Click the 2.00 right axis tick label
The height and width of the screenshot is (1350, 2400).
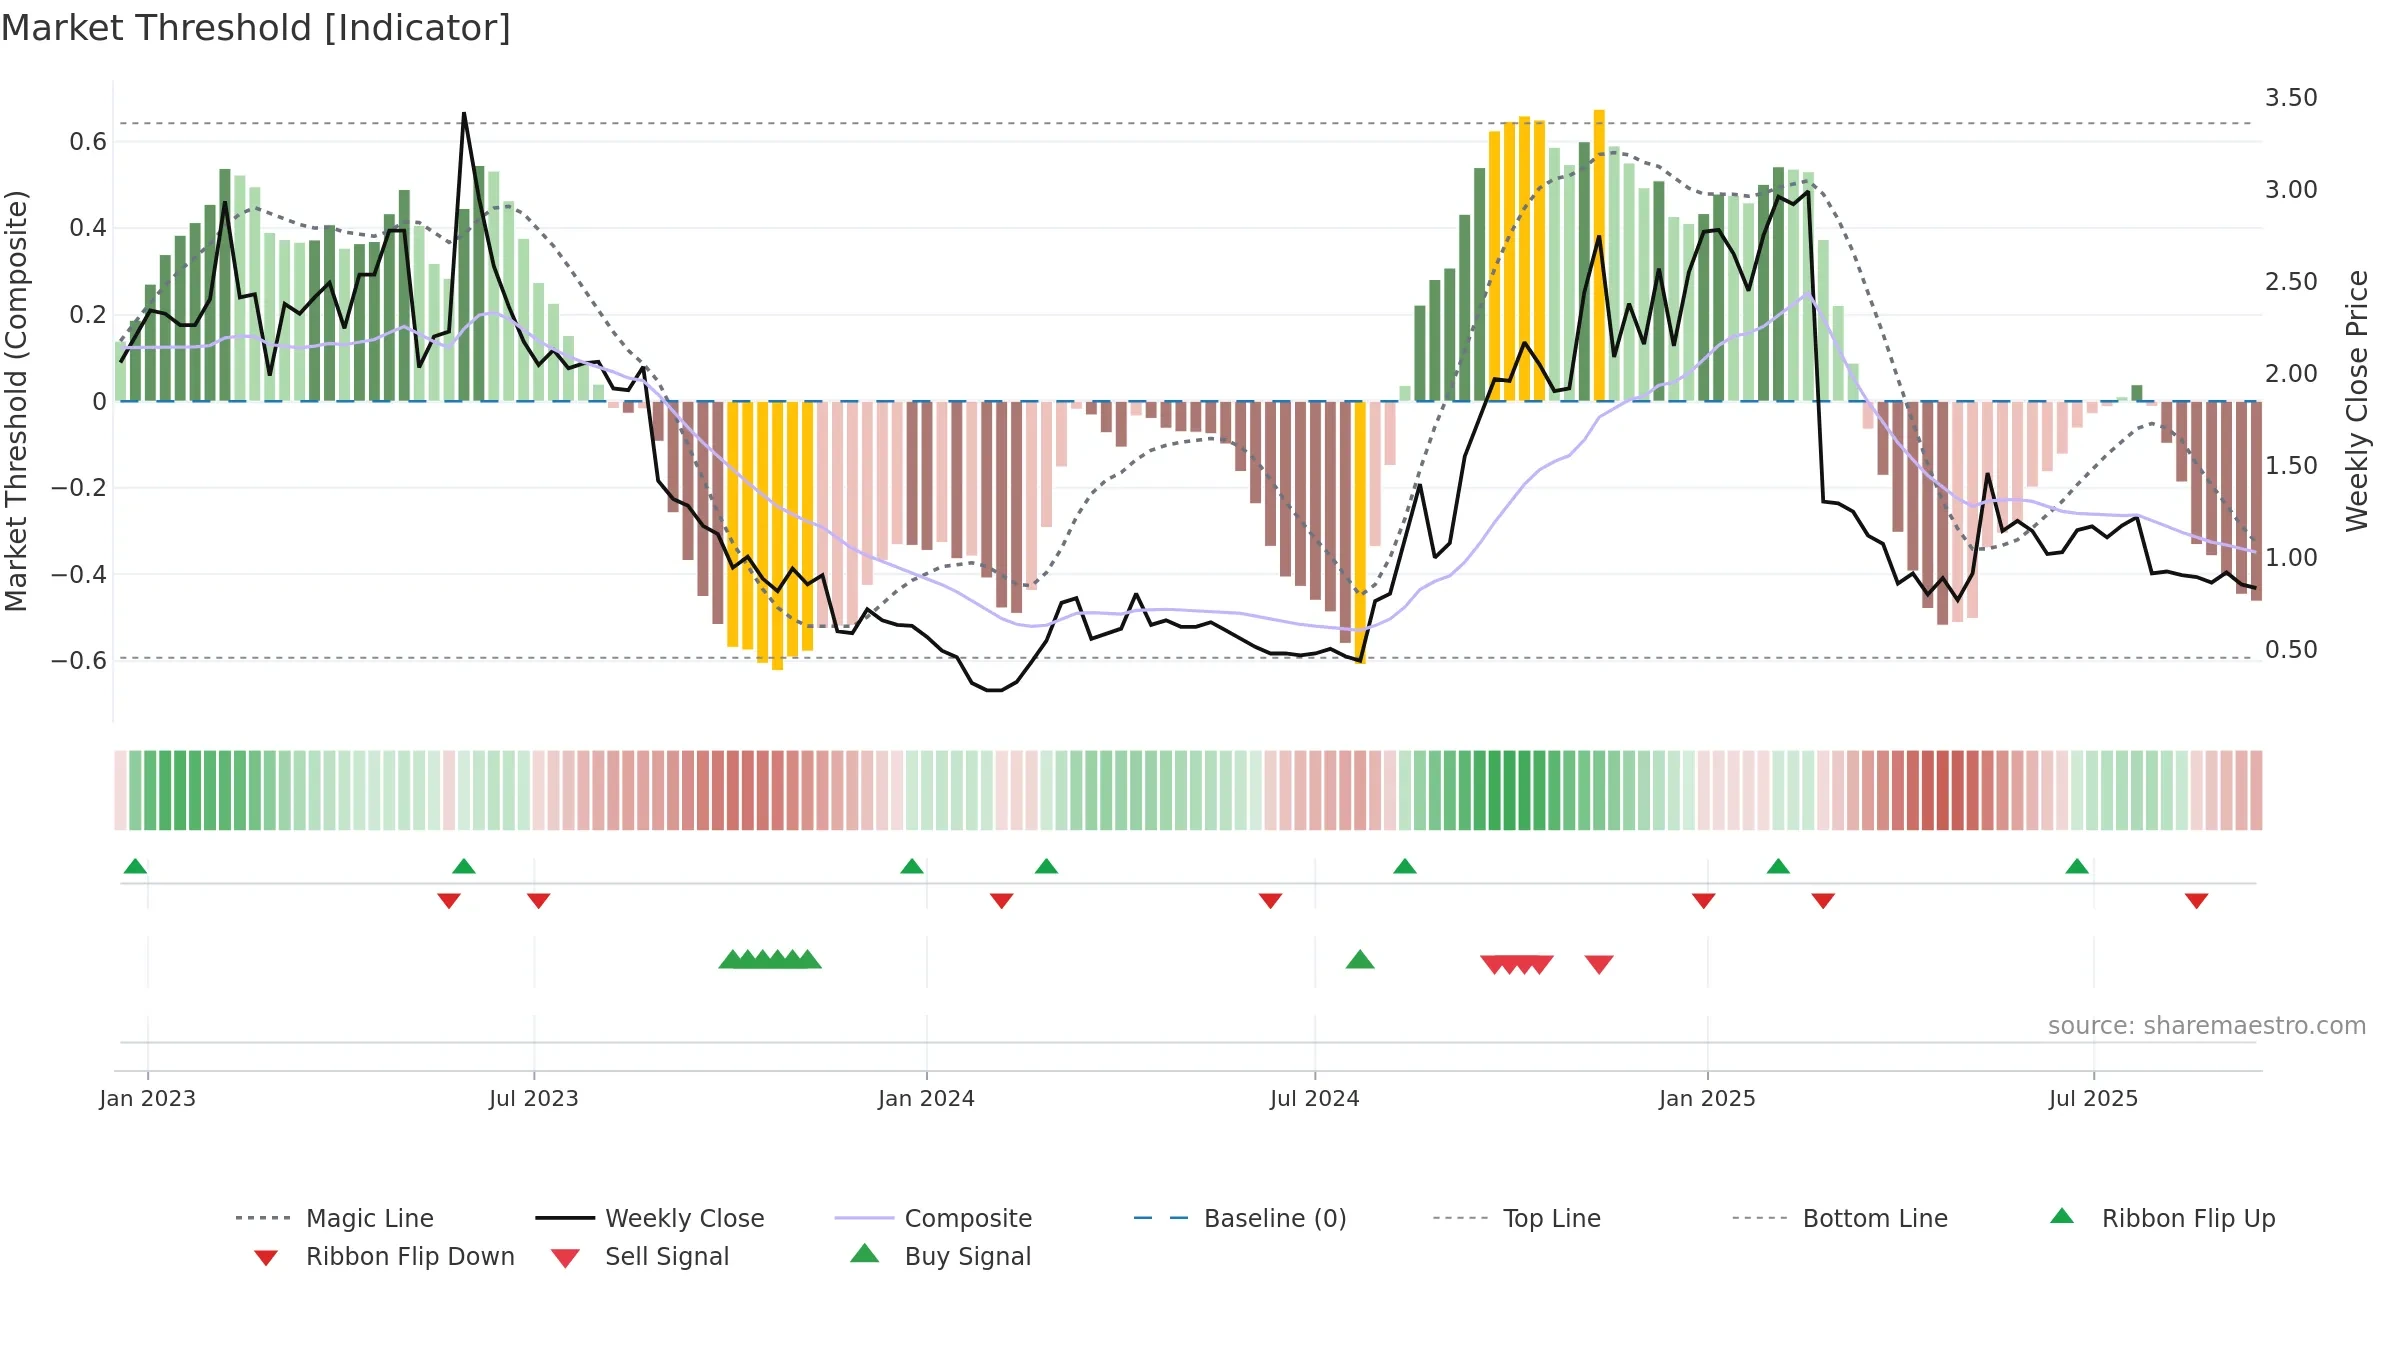click(2291, 374)
